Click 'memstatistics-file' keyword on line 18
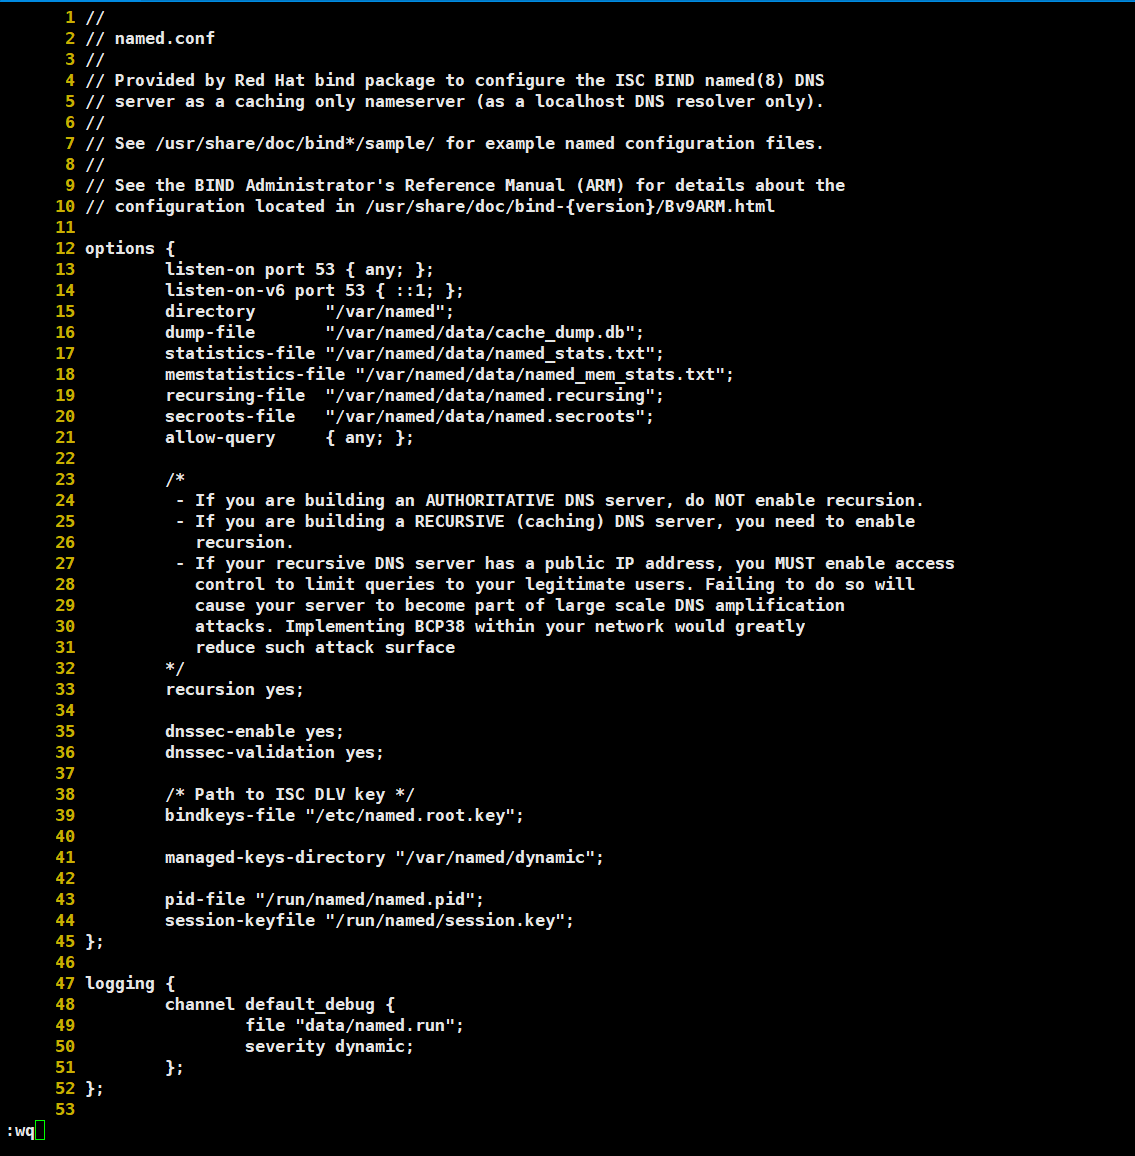Screen dimensions: 1135x1156 [255, 375]
